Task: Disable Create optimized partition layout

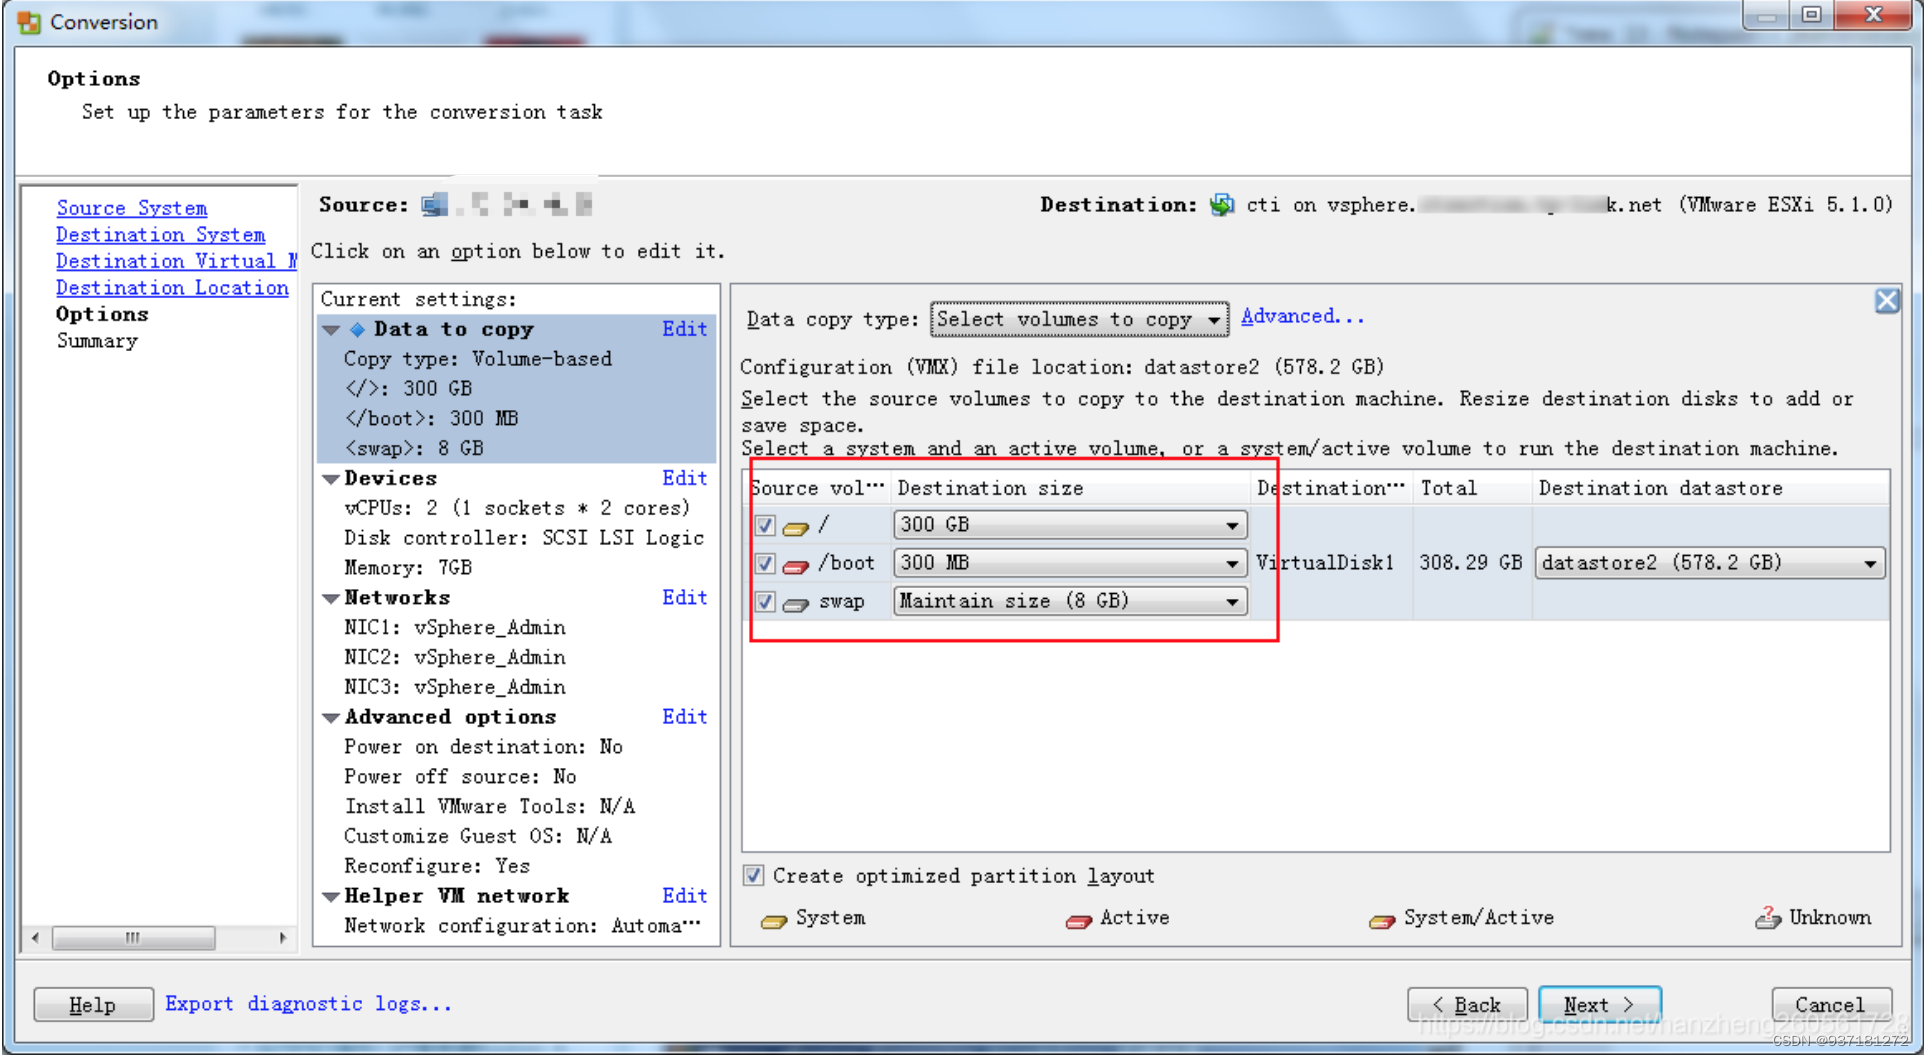Action: [x=753, y=875]
